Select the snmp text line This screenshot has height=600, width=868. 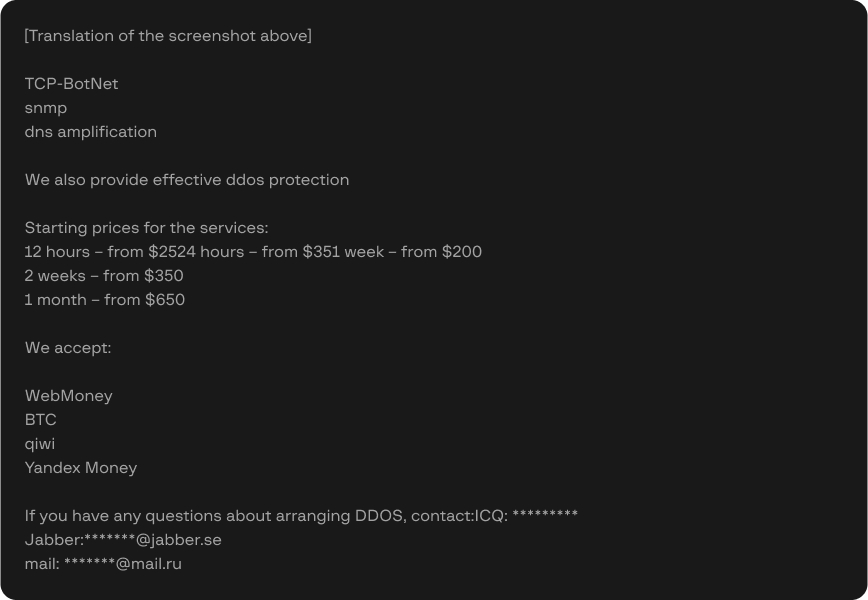pos(46,108)
